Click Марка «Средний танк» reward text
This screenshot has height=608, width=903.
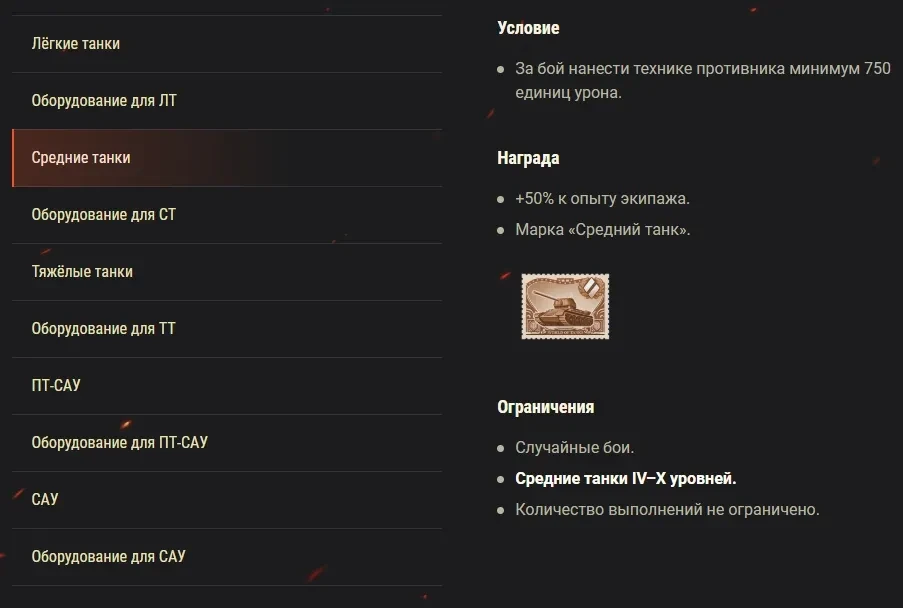(603, 230)
